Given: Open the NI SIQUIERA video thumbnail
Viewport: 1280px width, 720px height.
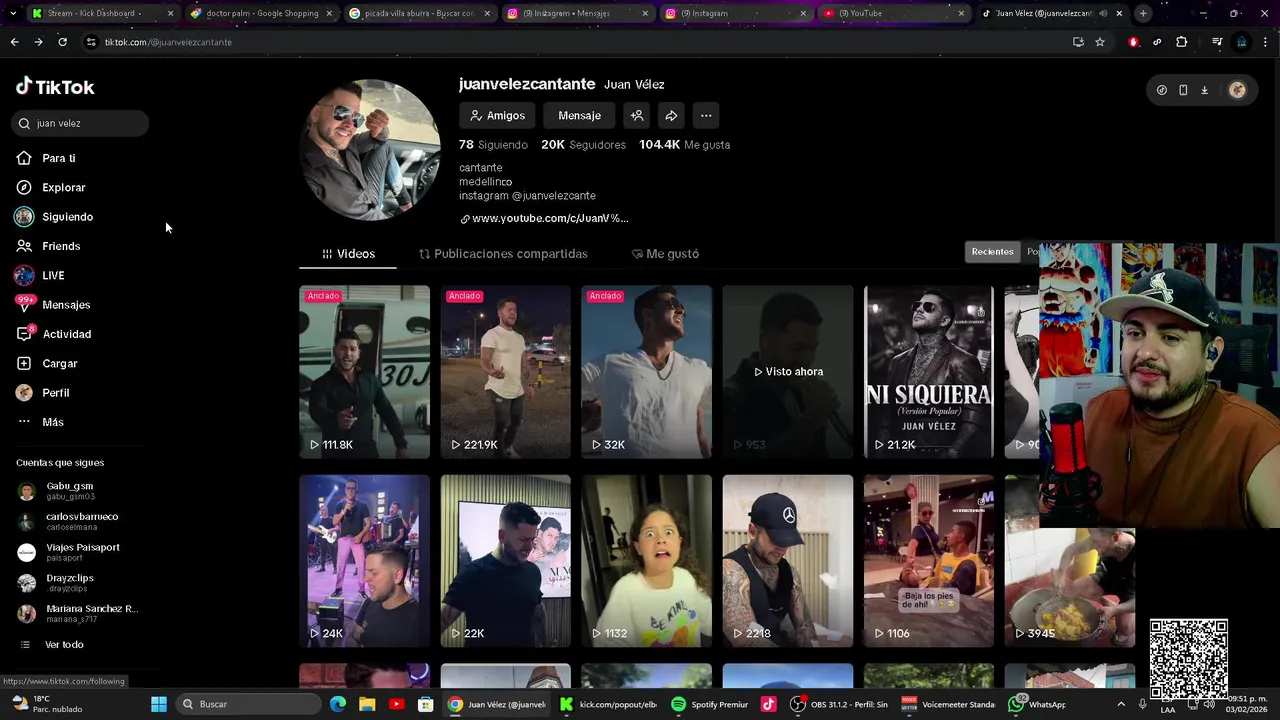Looking at the screenshot, I should (x=929, y=372).
